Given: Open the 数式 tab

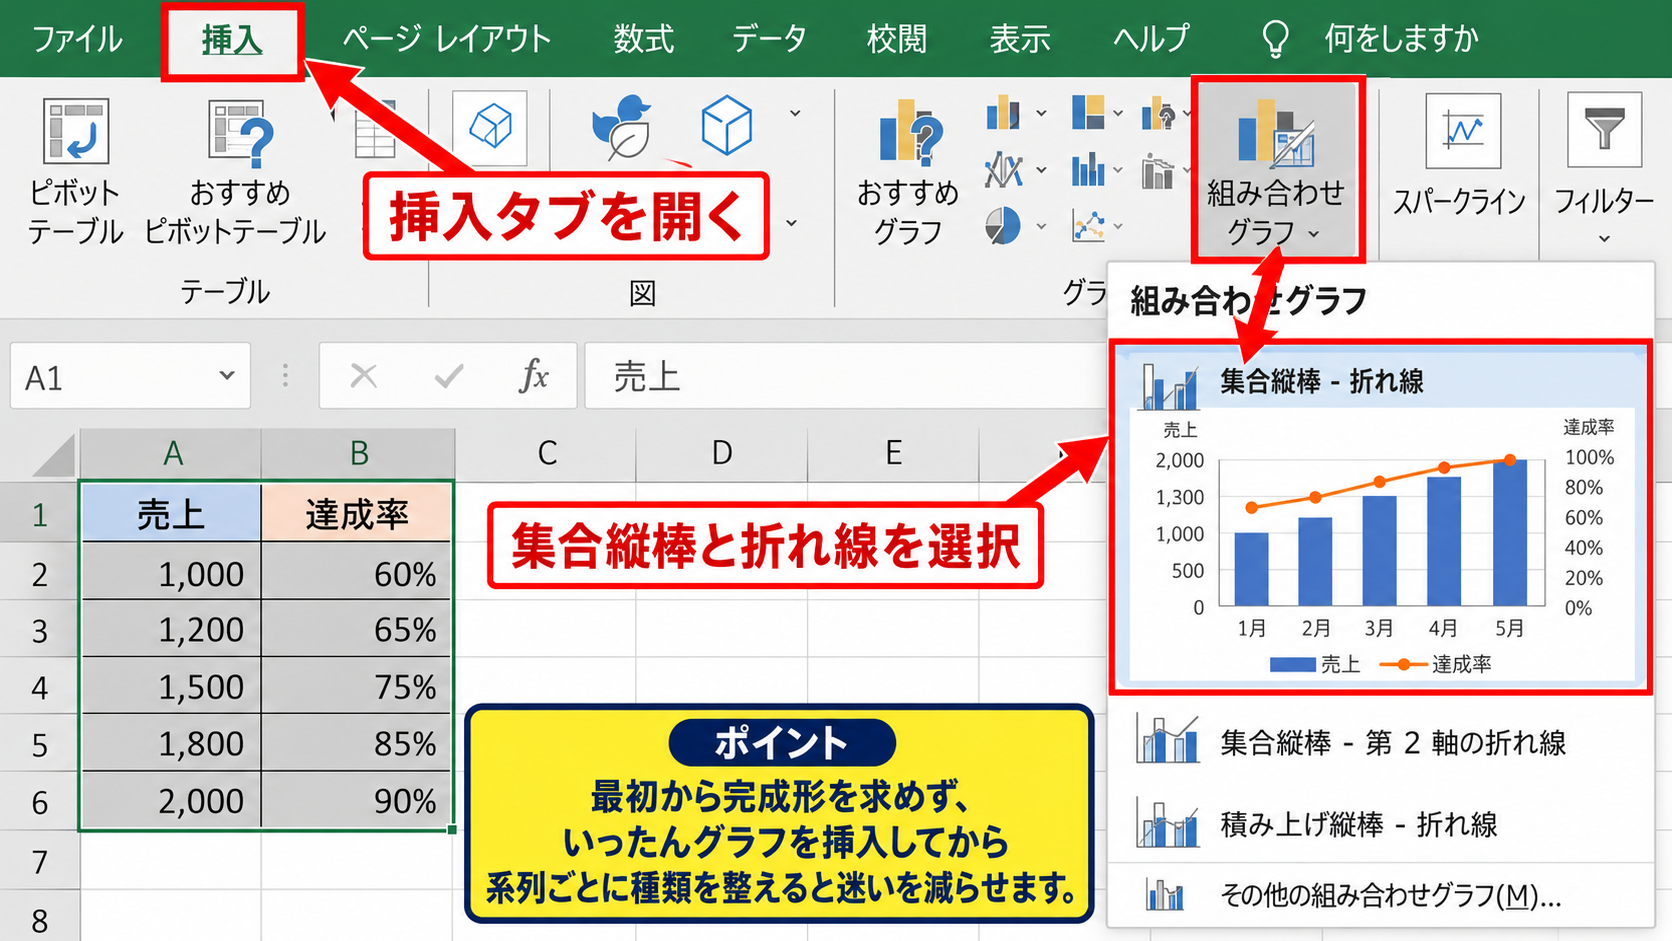Looking at the screenshot, I should tap(643, 39).
